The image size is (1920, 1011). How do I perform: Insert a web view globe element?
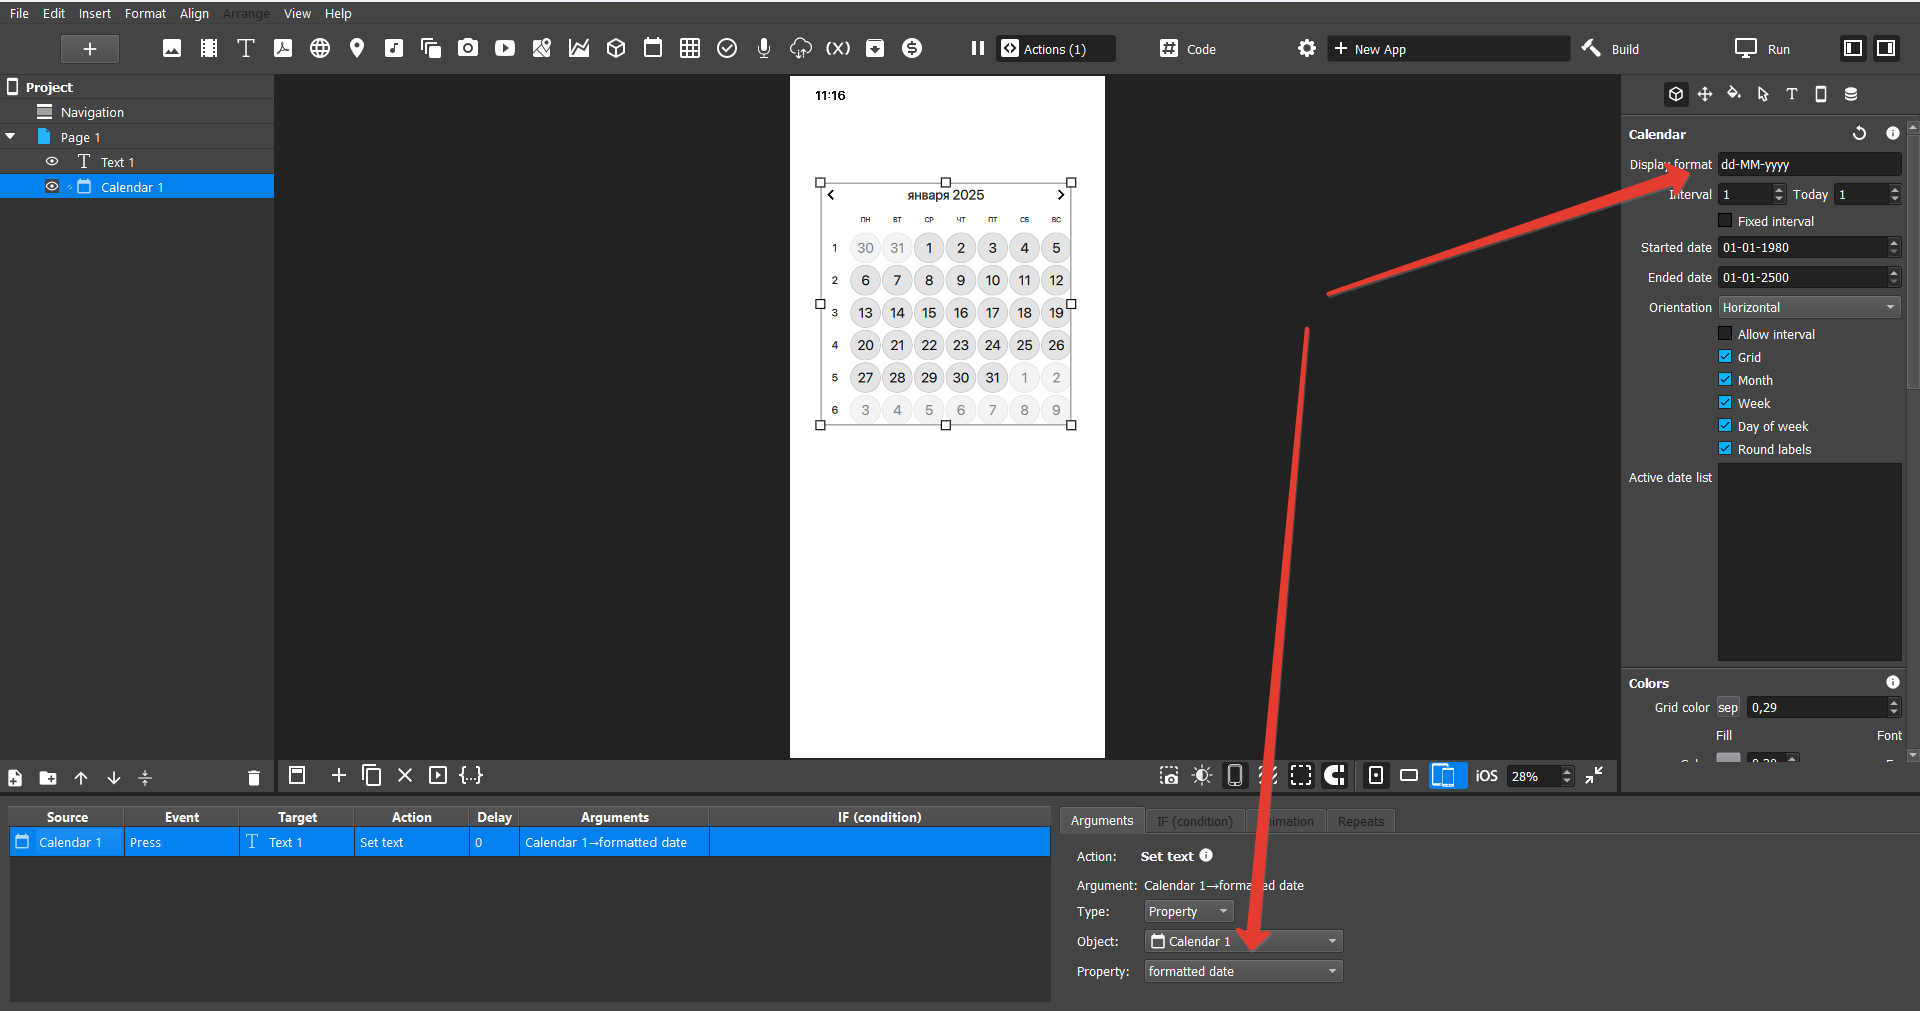coord(320,48)
